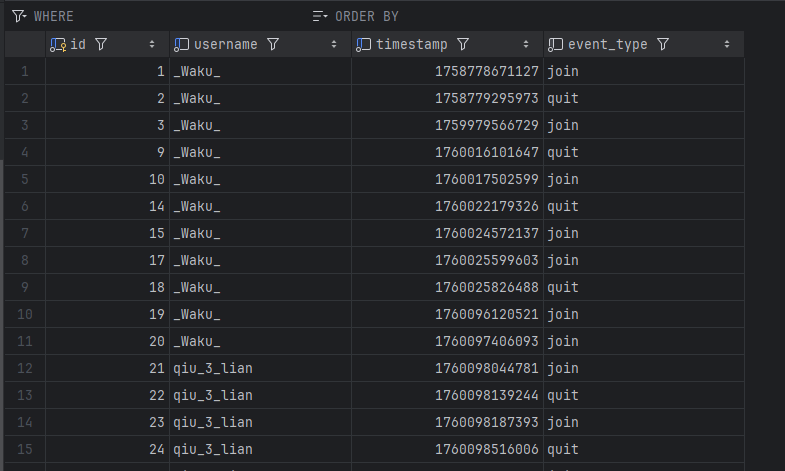Toggle sort arrows on the username column
The height and width of the screenshot is (471, 785).
pyautogui.click(x=335, y=45)
